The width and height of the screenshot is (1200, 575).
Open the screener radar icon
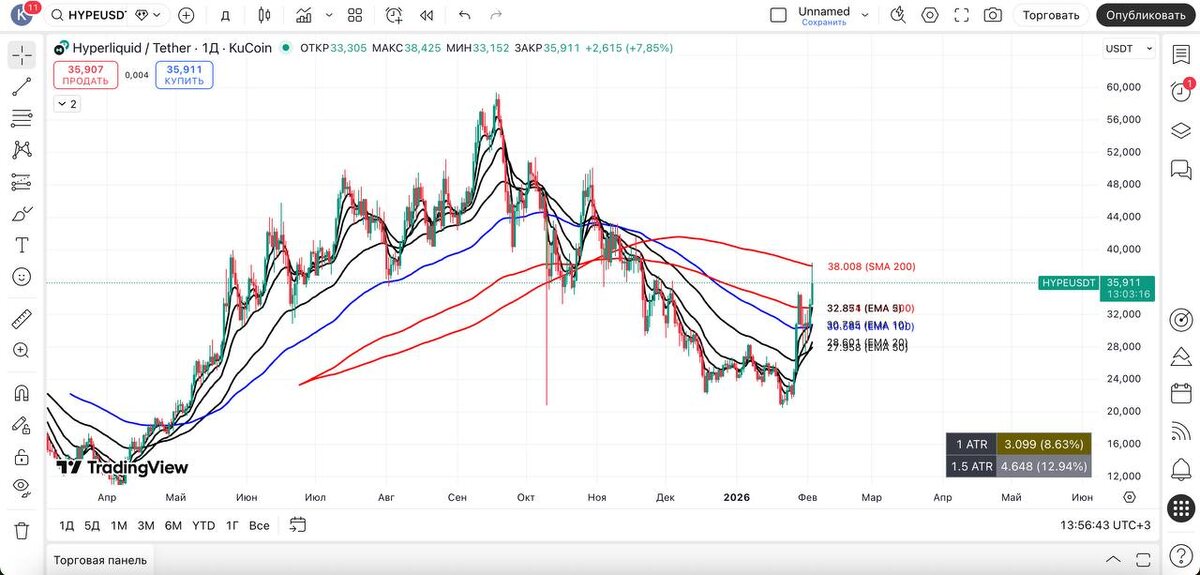tap(1180, 320)
